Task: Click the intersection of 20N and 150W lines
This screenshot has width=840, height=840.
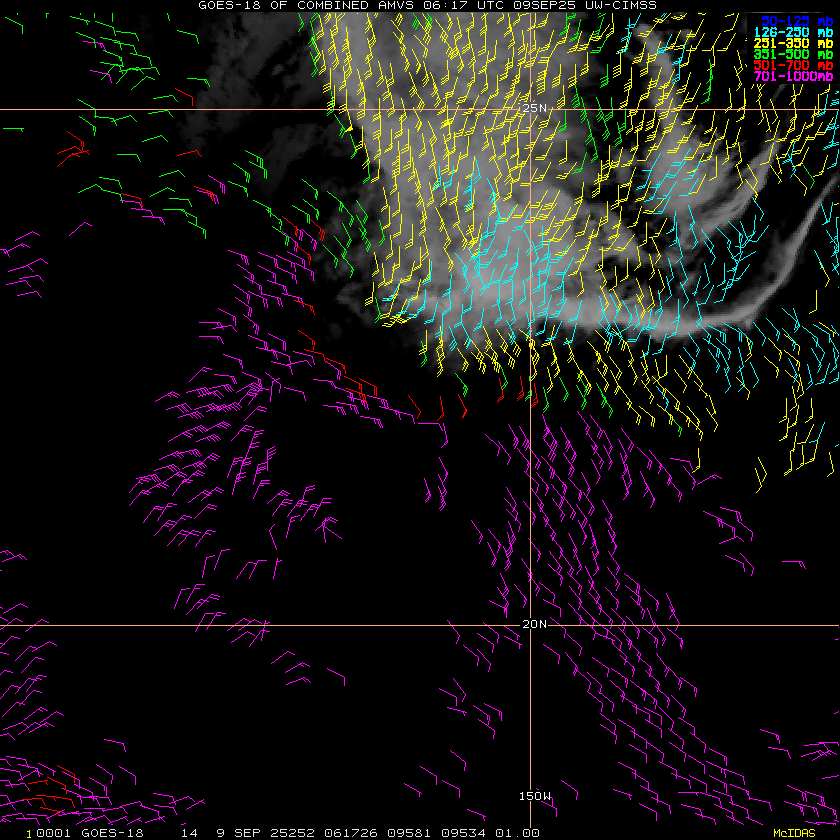Action: click(530, 626)
